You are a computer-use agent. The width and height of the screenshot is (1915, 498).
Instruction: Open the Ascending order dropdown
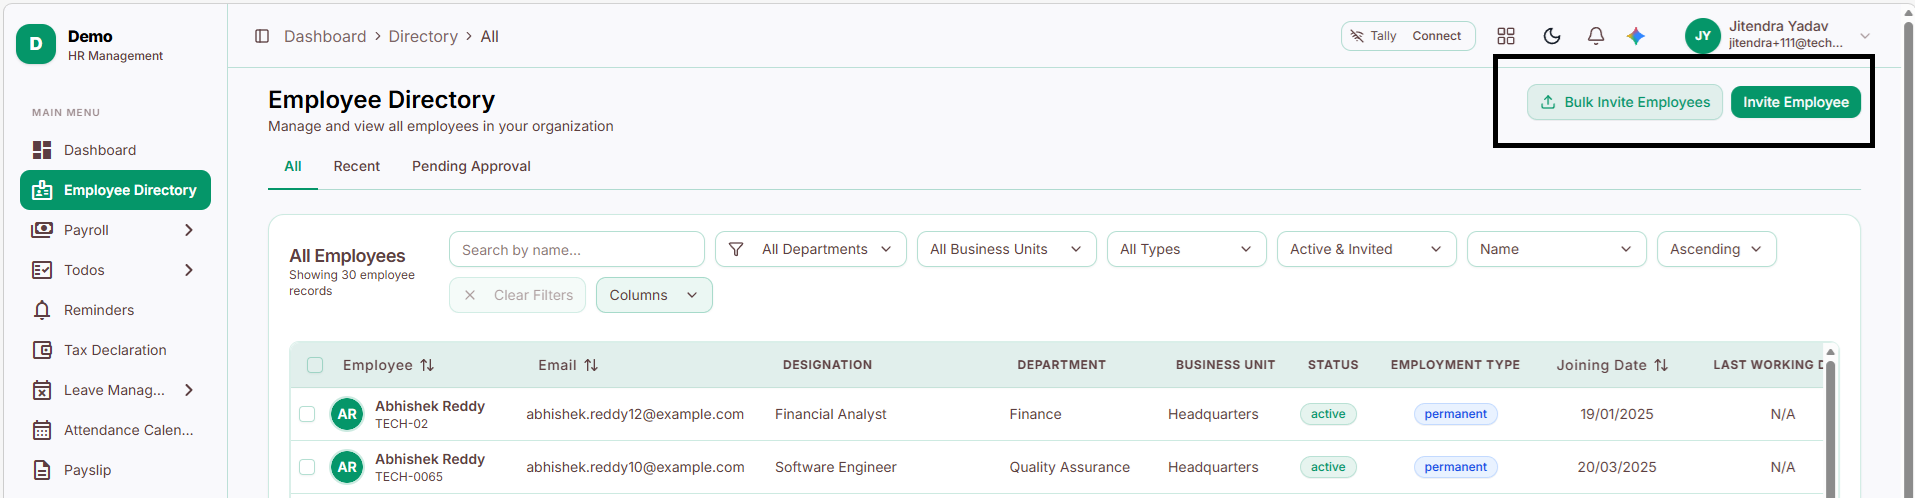coord(1717,249)
